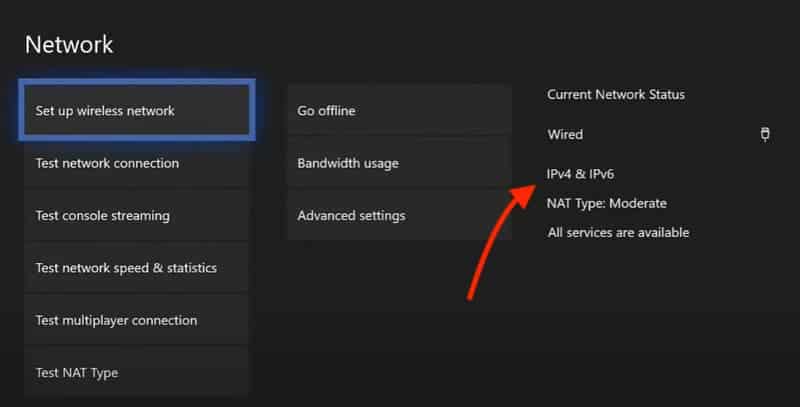Choose Test network speed & statistics
Viewport: 800px width, 407px height.
click(137, 268)
